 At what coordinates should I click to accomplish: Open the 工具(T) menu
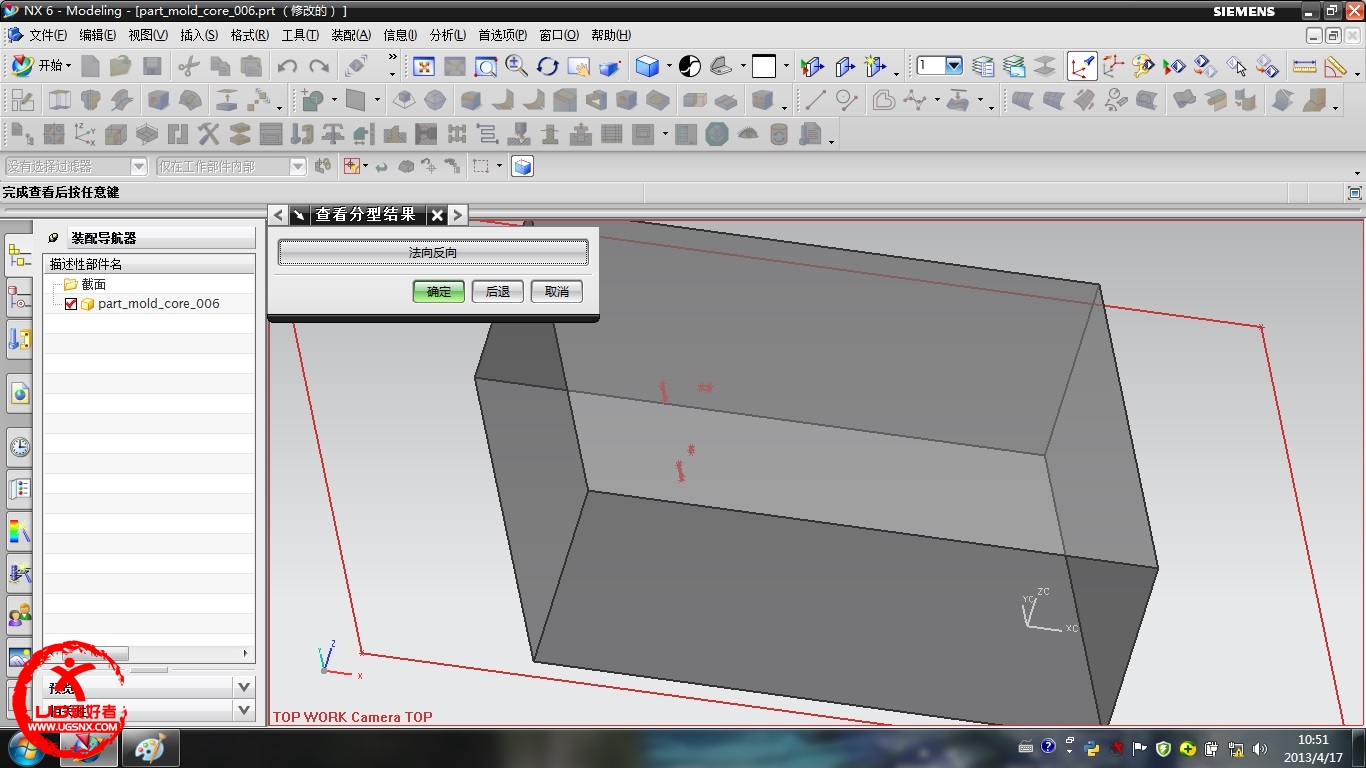[299, 35]
